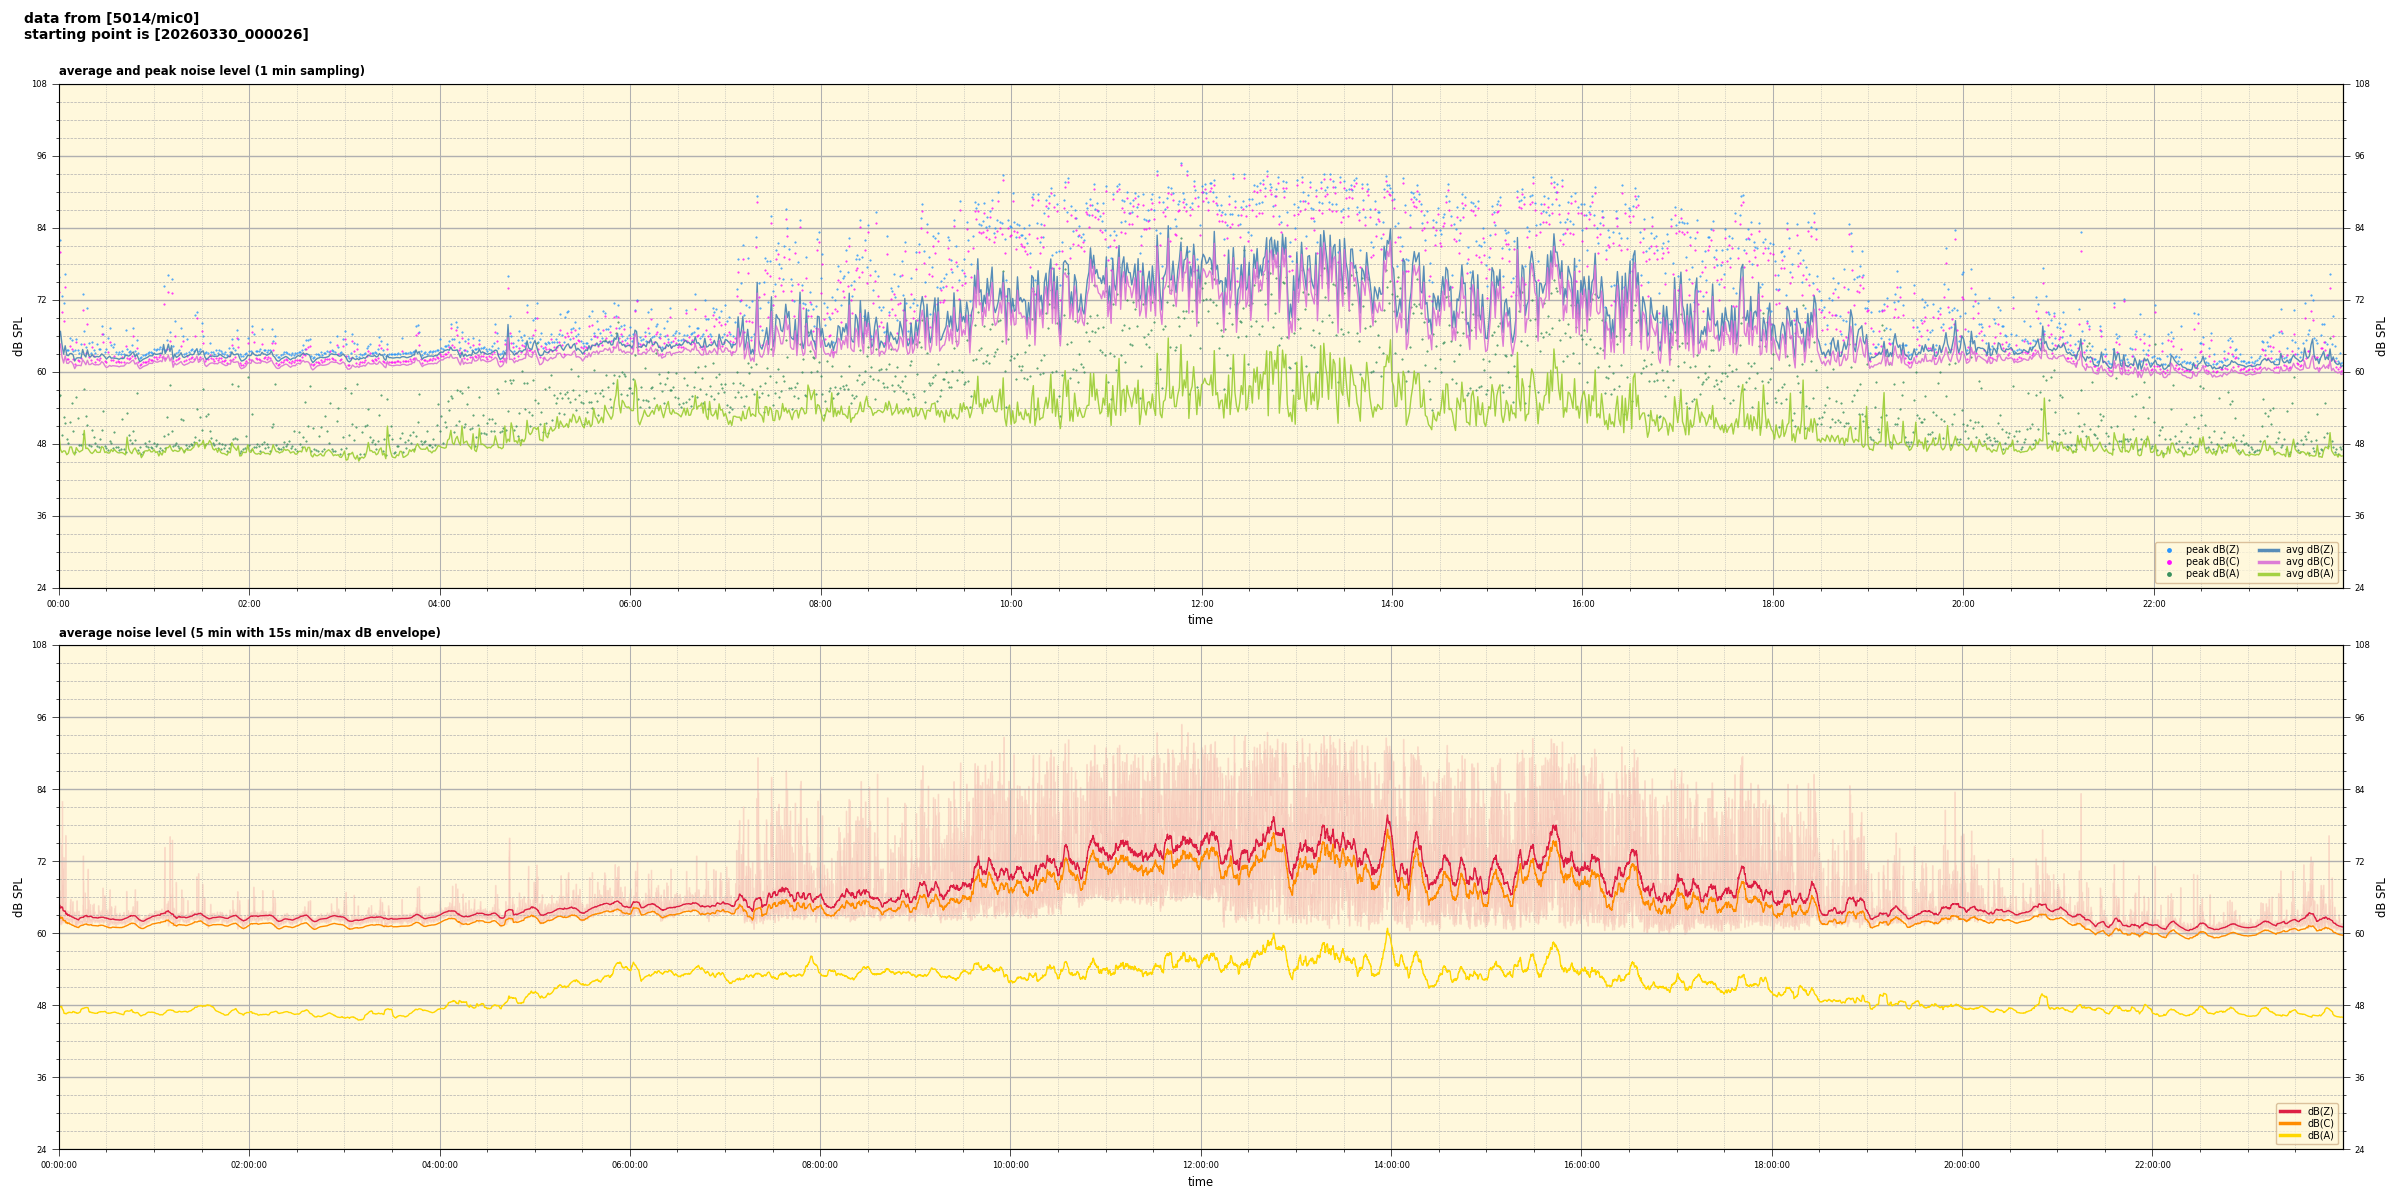Click the avg dB(Z) legend line swatch
Viewport: 2400px width, 1200px height.
point(2269,550)
